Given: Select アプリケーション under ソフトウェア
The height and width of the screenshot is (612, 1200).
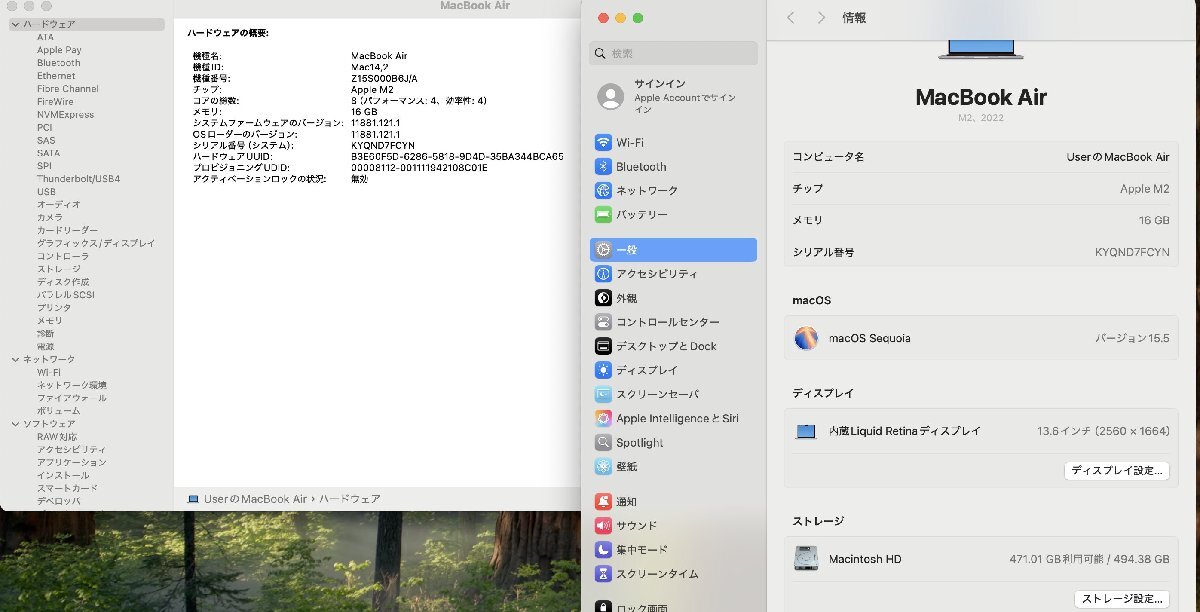Looking at the screenshot, I should 71,463.
